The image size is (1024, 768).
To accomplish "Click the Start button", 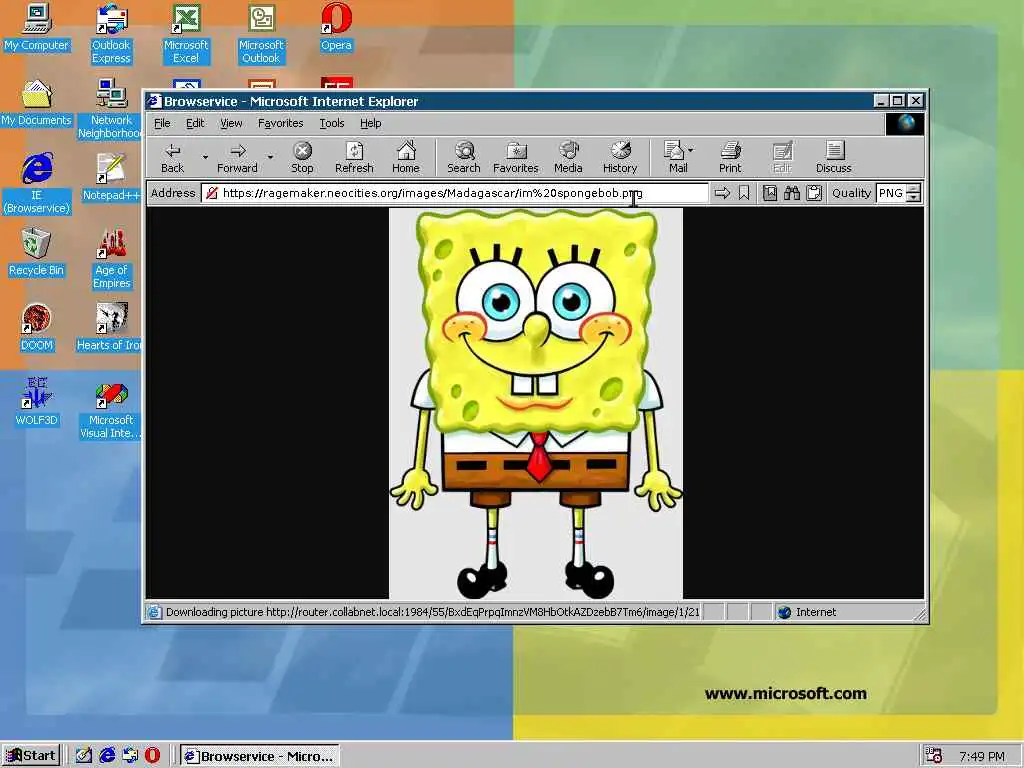I will (x=31, y=756).
